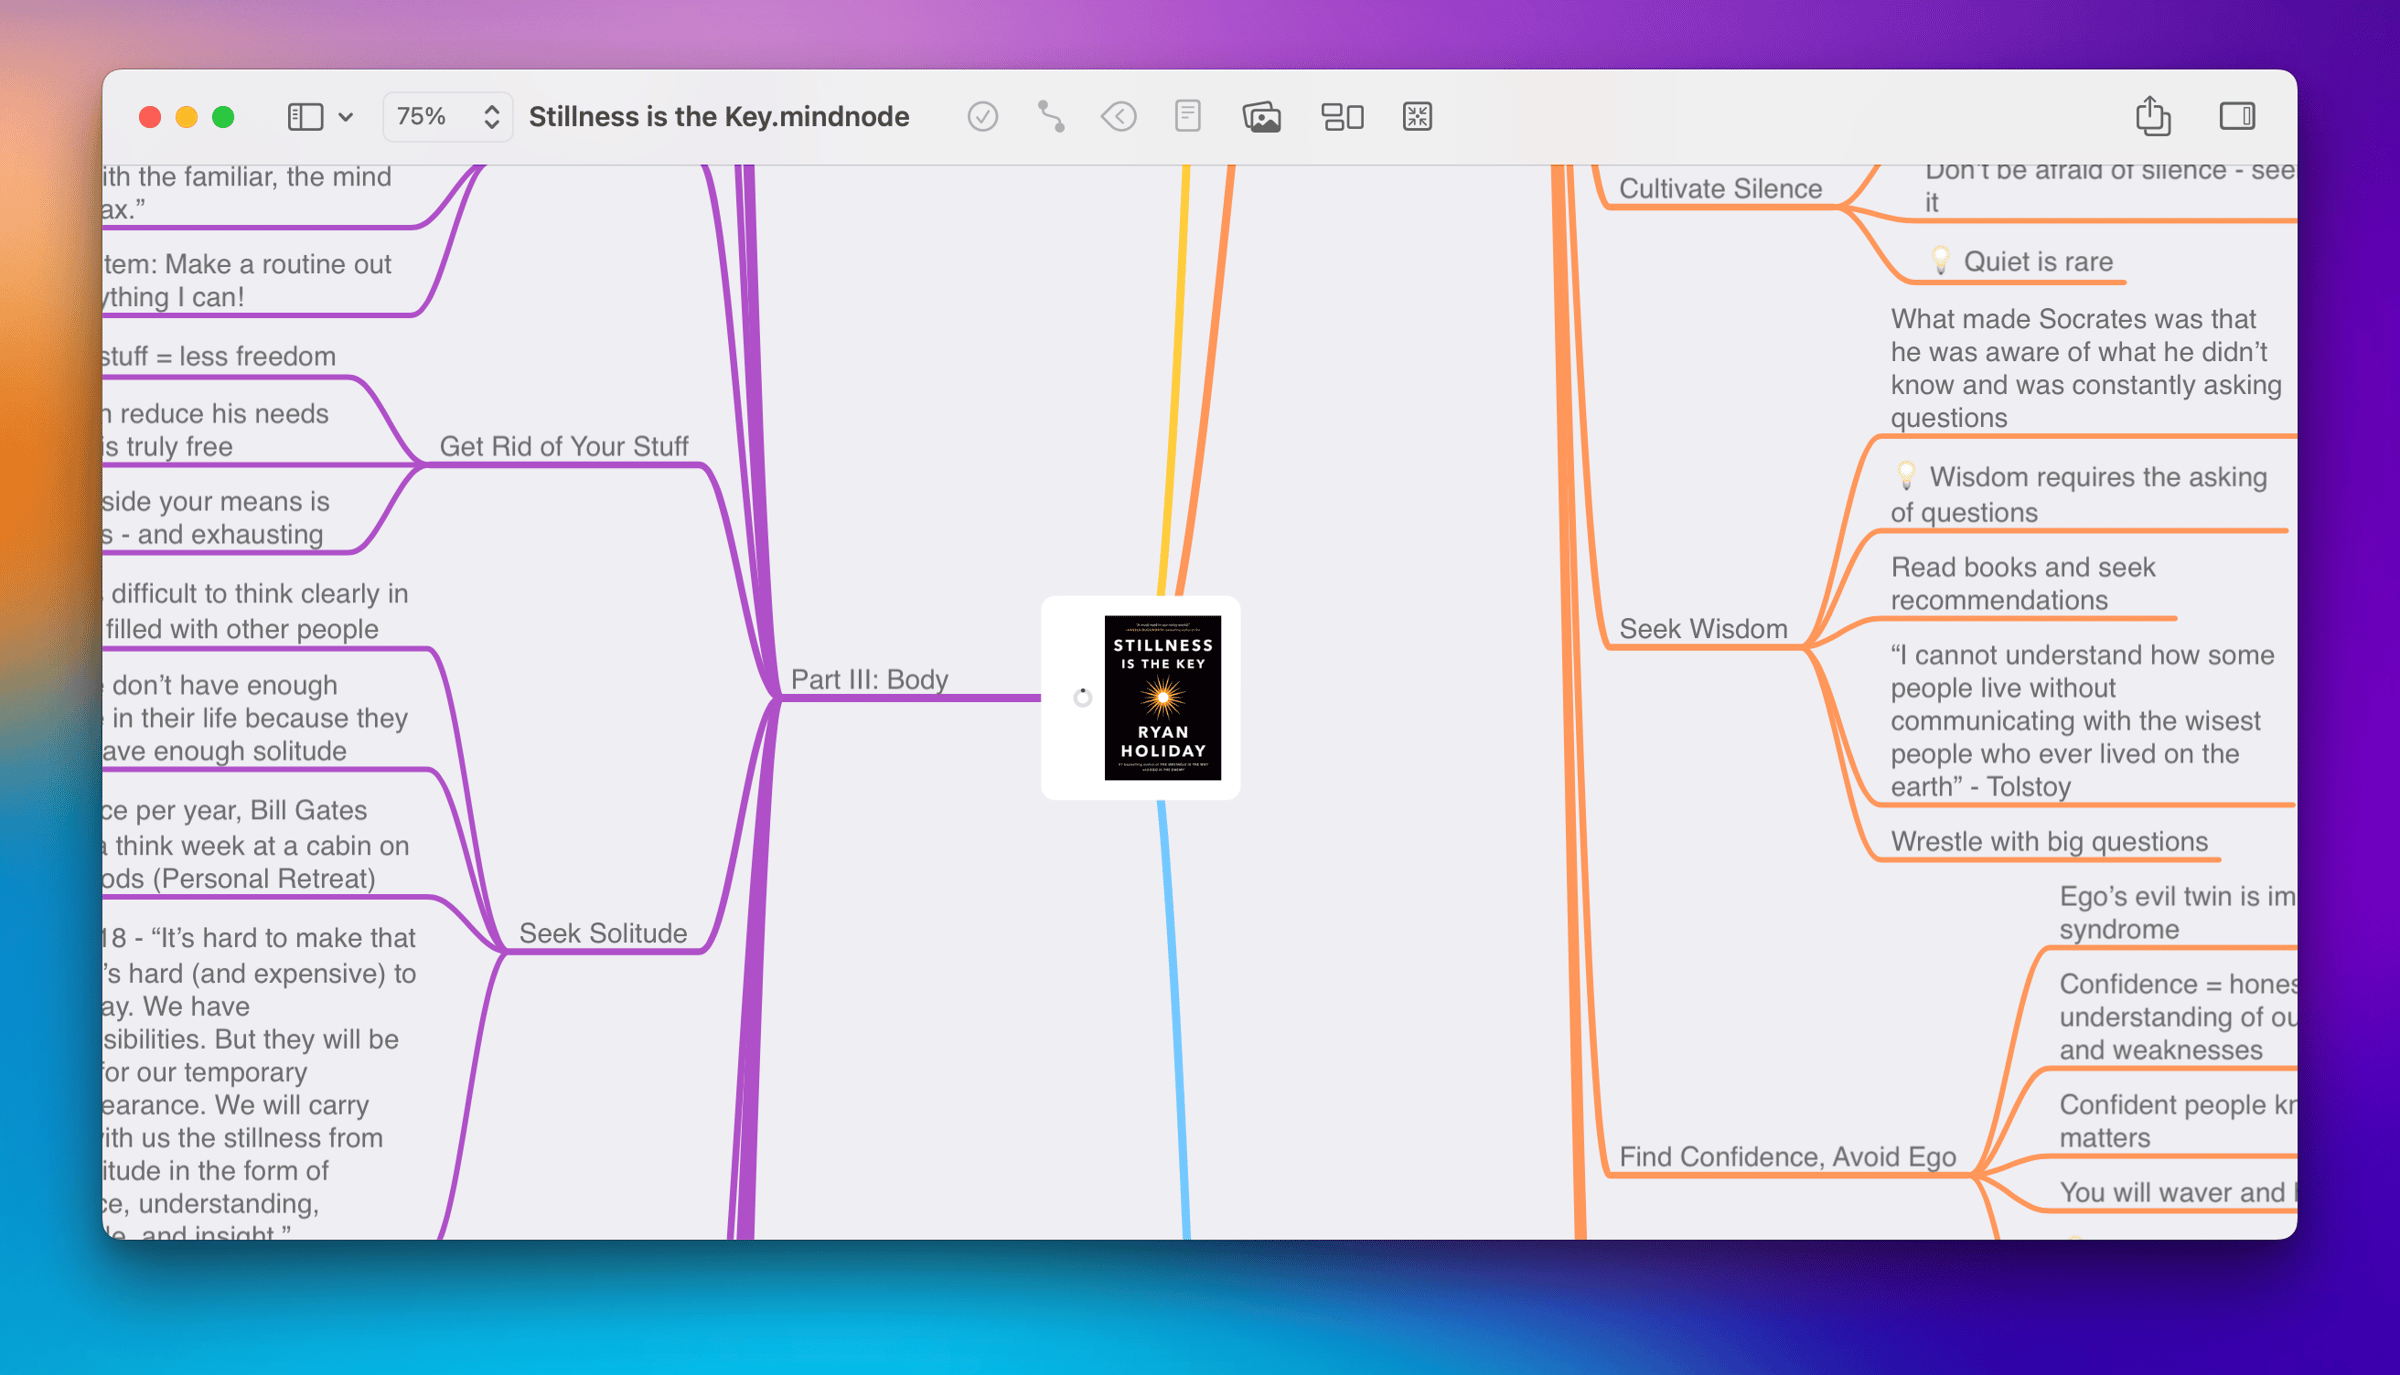Select the Make a routine out node
Screen dimensions: 2400x1375
[x=247, y=280]
